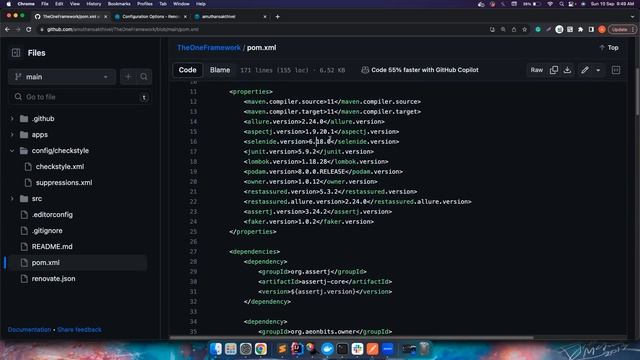This screenshot has width=640, height=360.
Task: Open Launchpad from the Dock
Action: (x=231, y=349)
